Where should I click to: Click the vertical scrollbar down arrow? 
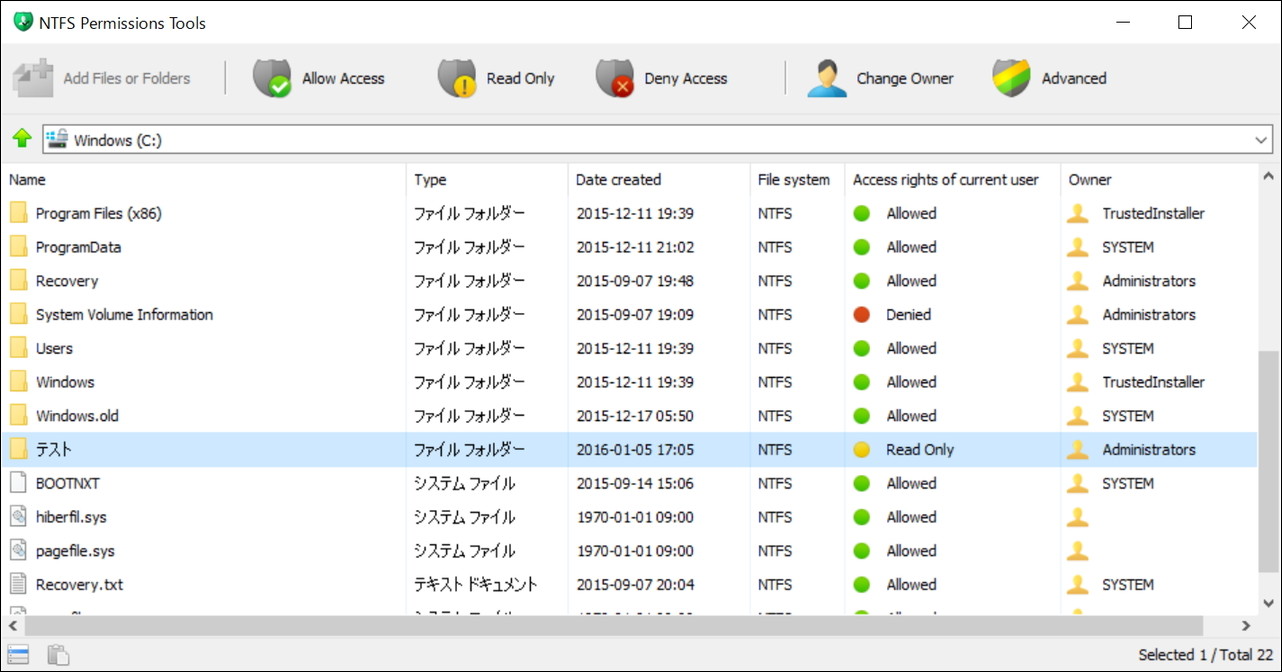click(x=1269, y=602)
